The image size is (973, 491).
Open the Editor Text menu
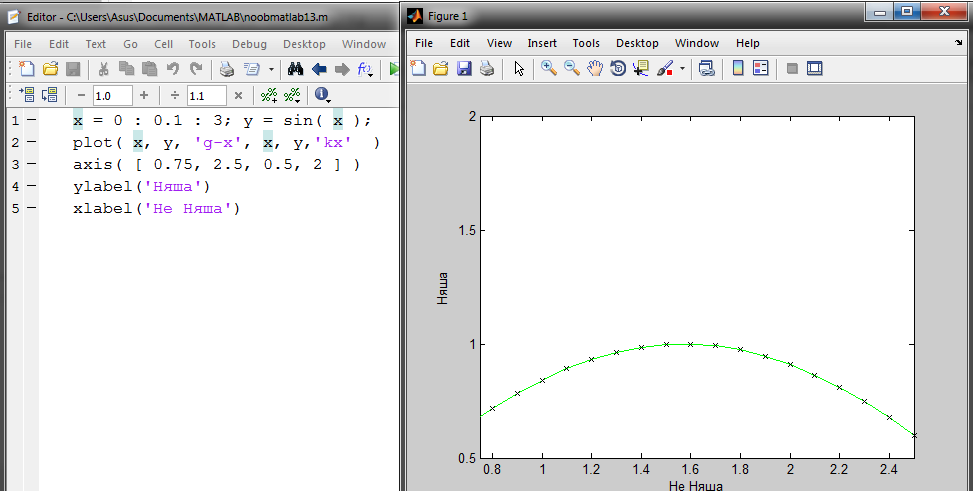(96, 44)
